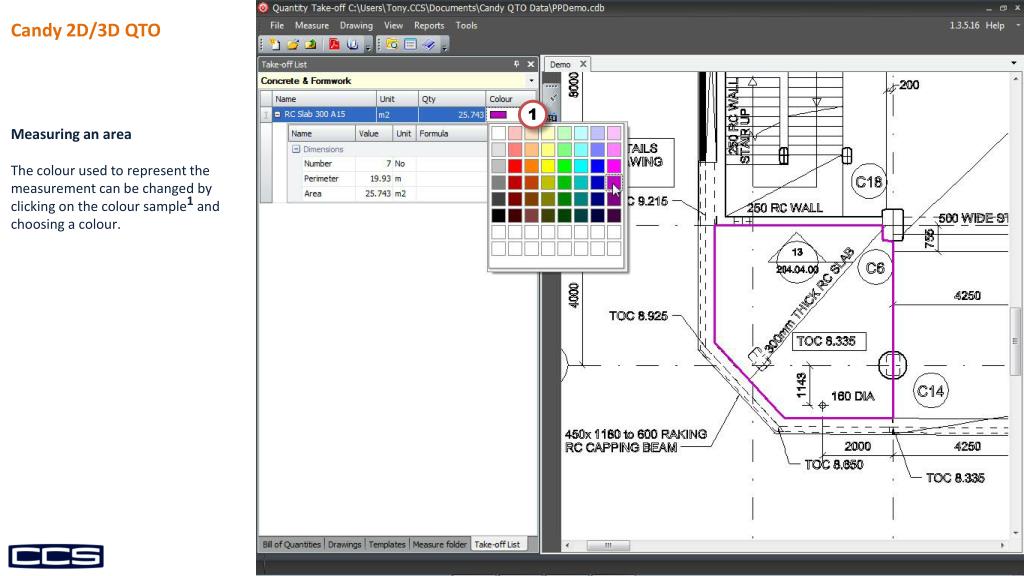This screenshot has width=1024, height=576.
Task: Click the folder with magnifier toolbar icon
Action: pos(392,44)
